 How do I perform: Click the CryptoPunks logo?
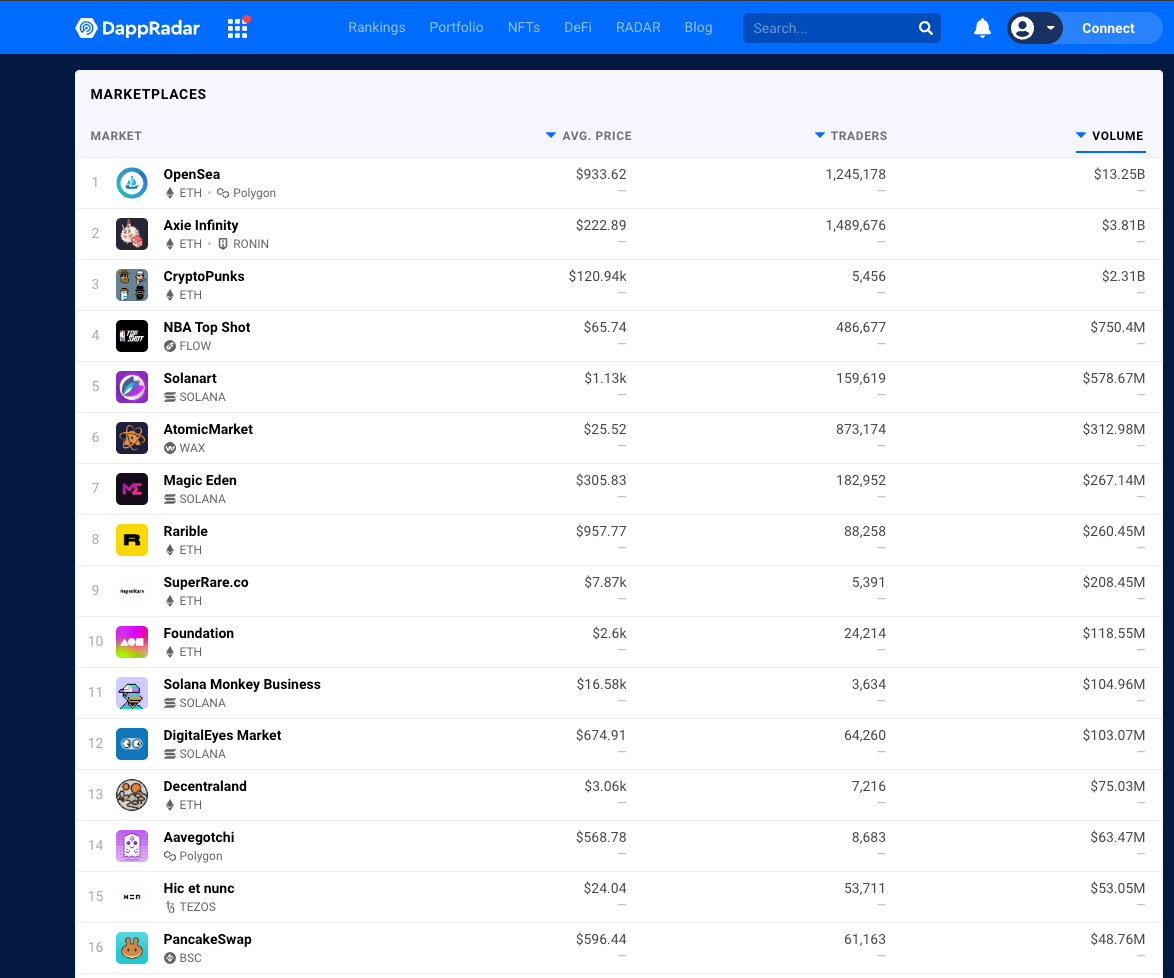pyautogui.click(x=132, y=285)
